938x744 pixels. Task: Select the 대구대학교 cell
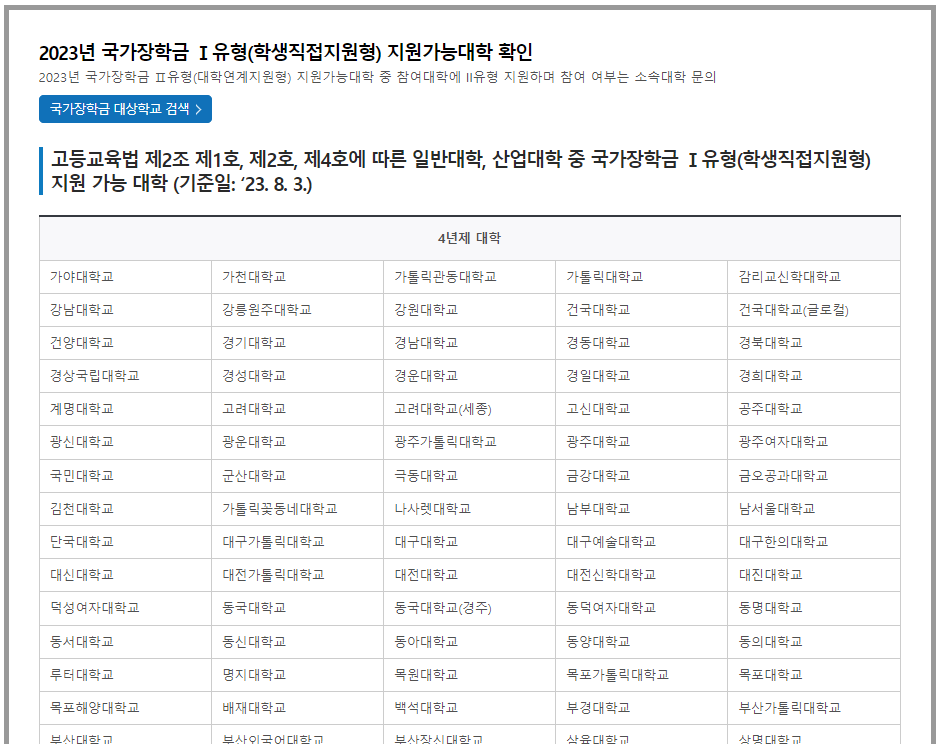(x=470, y=542)
